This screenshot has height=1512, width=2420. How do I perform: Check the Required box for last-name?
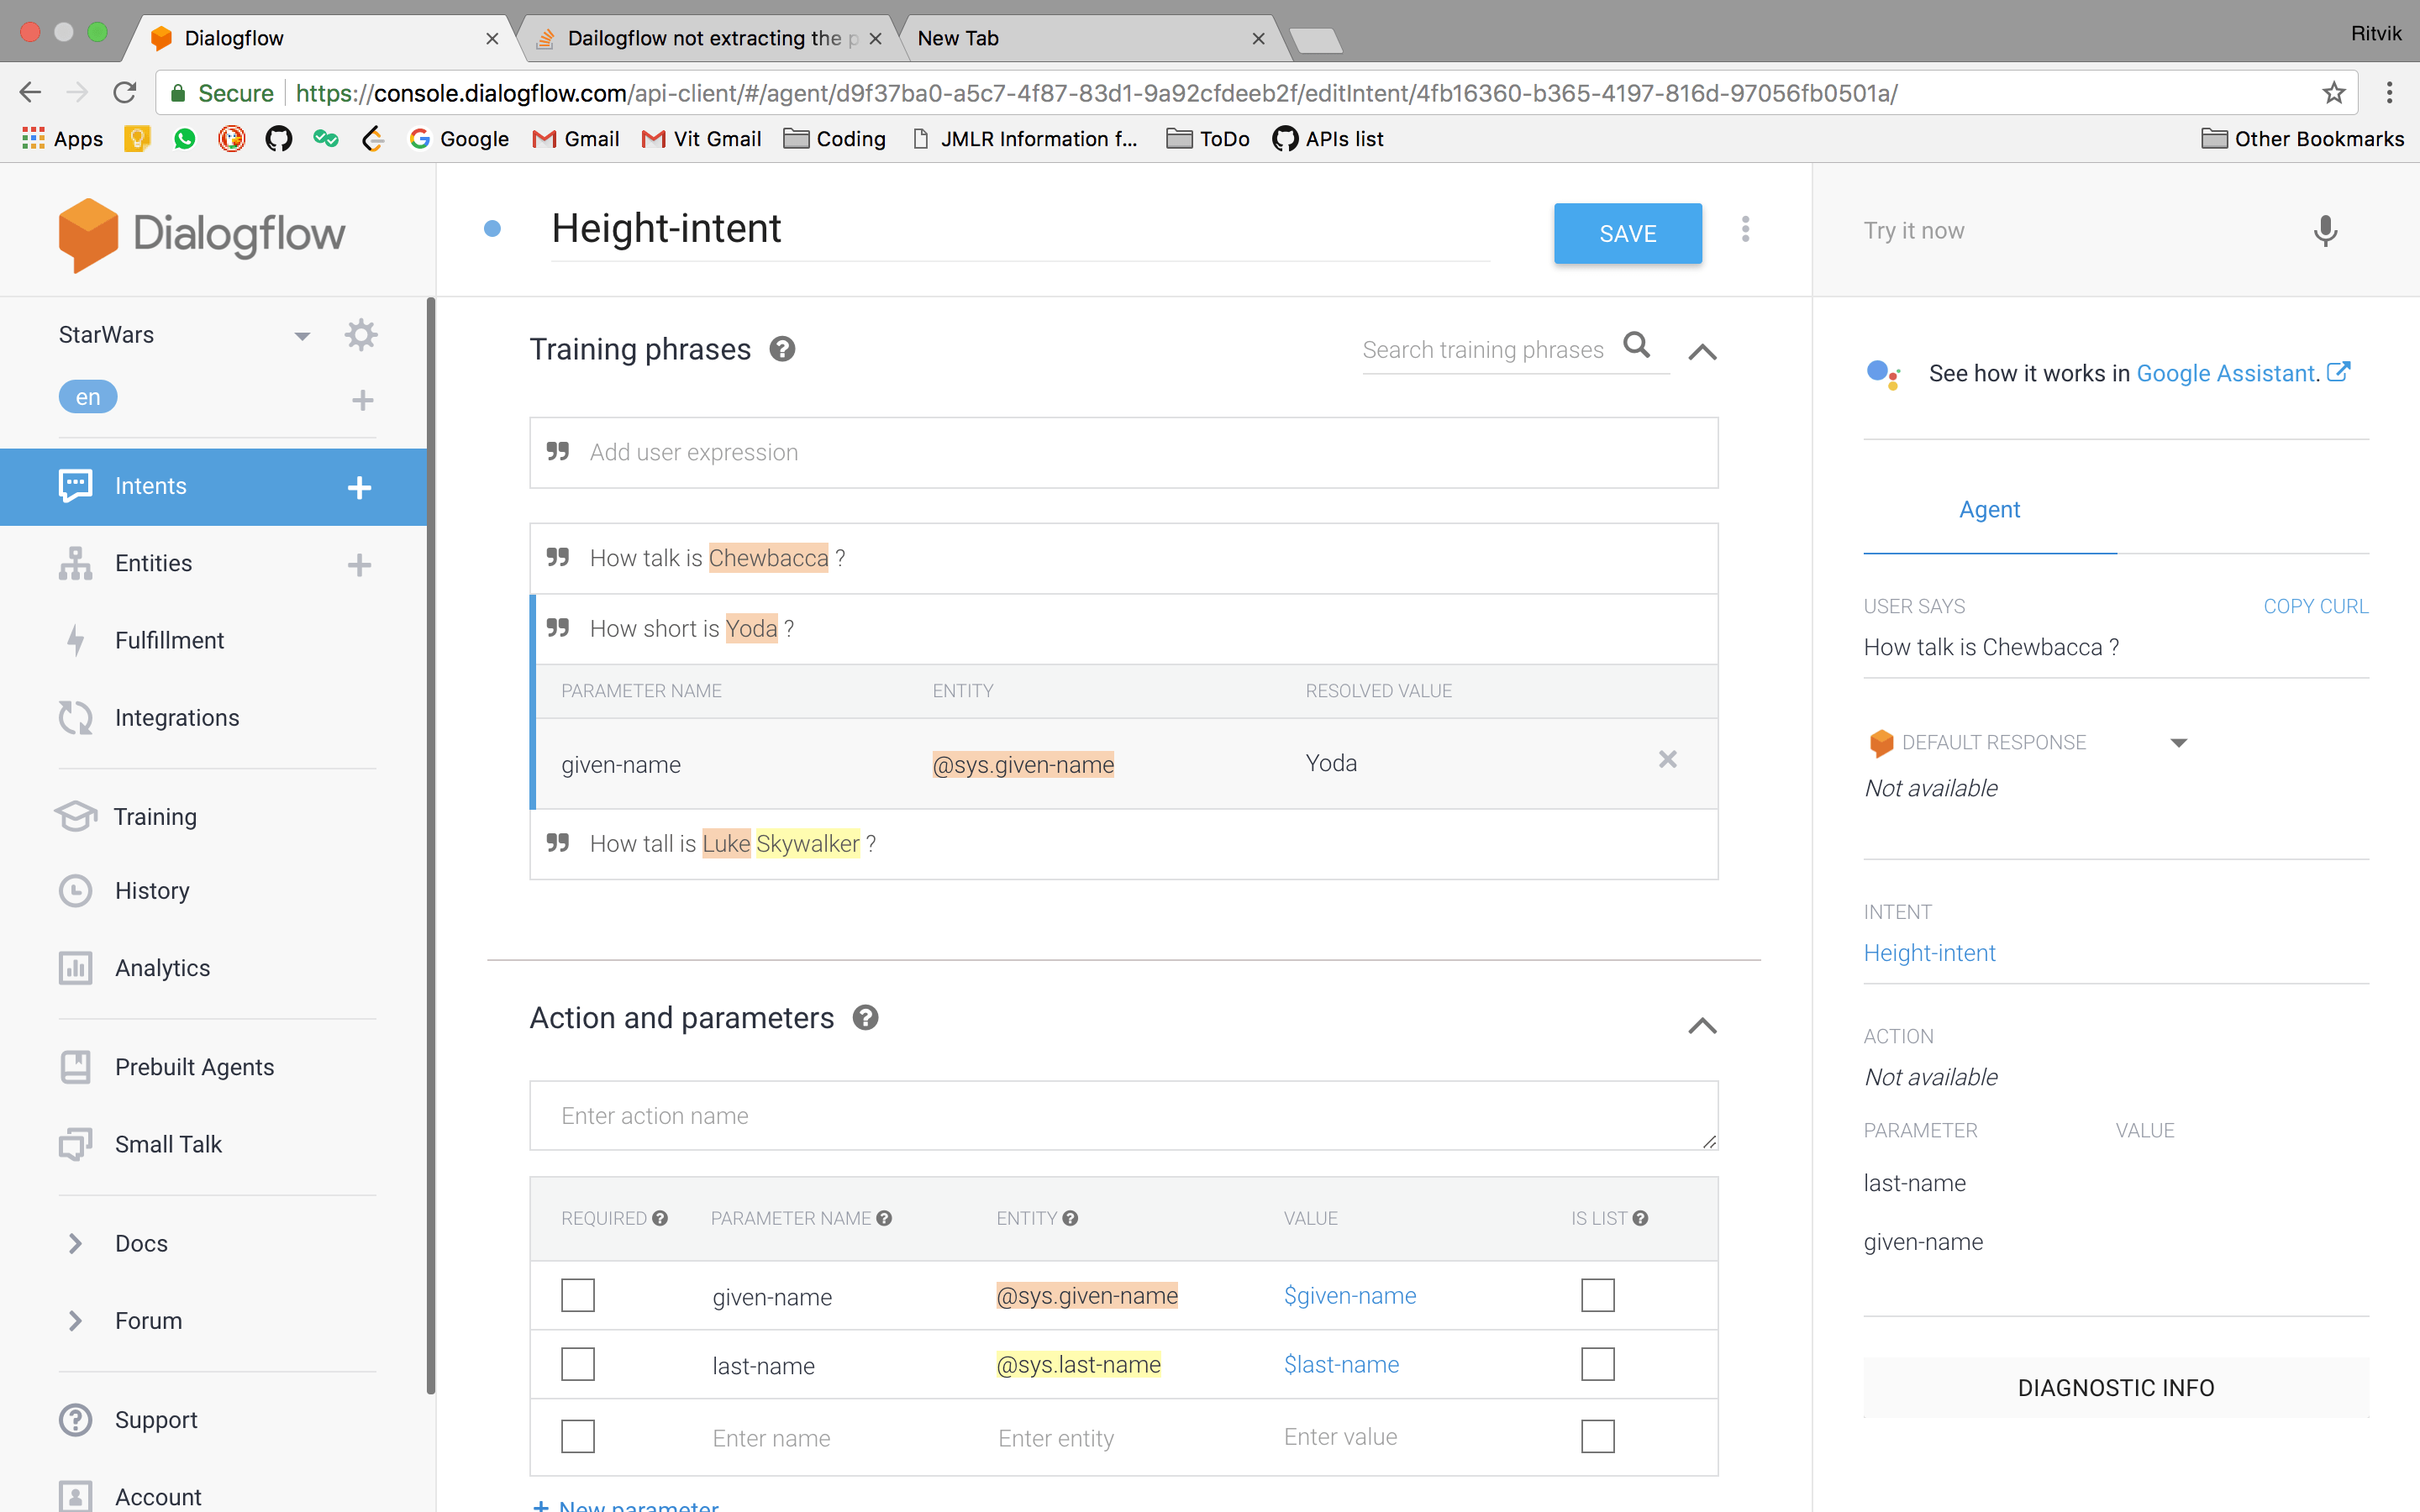(578, 1364)
